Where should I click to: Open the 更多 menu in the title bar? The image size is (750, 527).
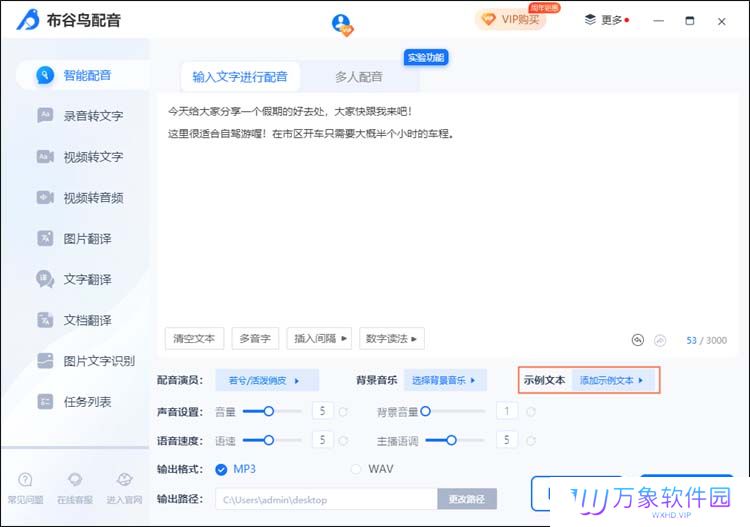tap(607, 20)
